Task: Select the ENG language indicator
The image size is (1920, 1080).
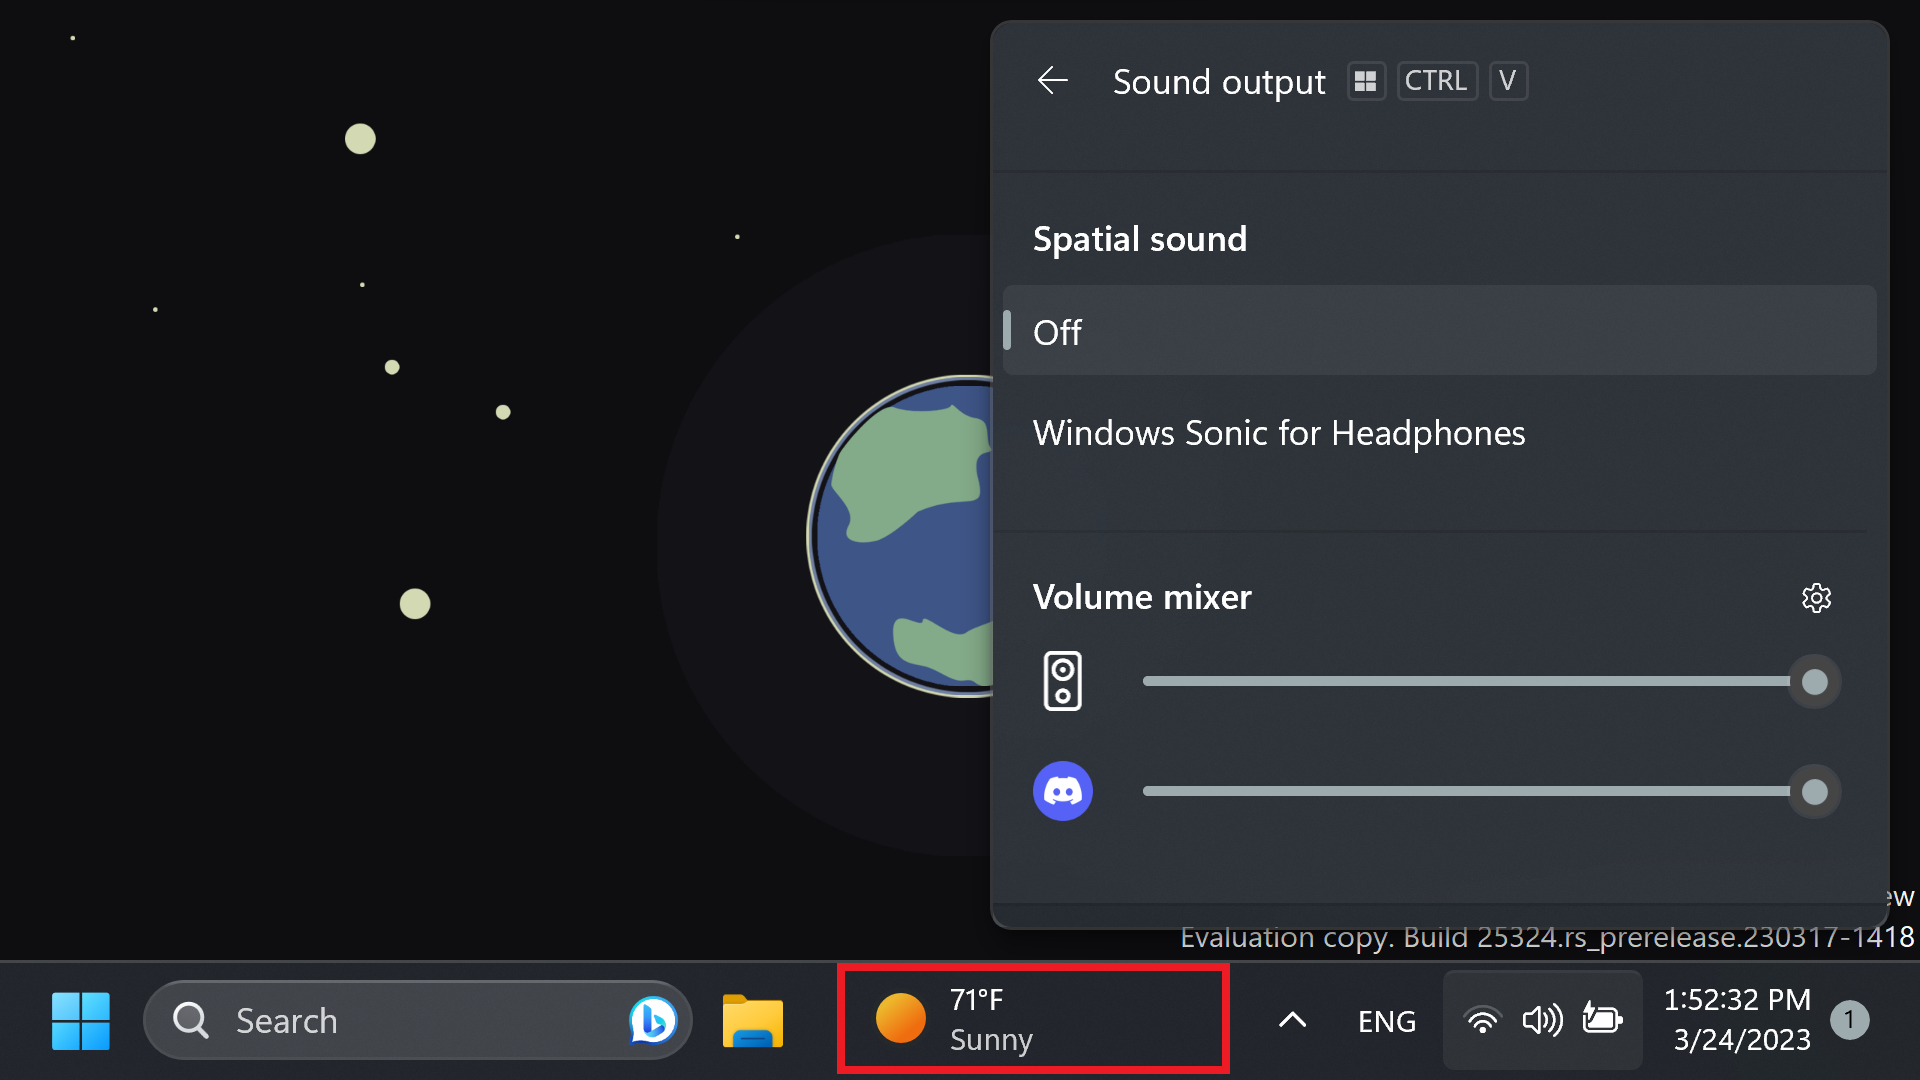Action: (1386, 1020)
